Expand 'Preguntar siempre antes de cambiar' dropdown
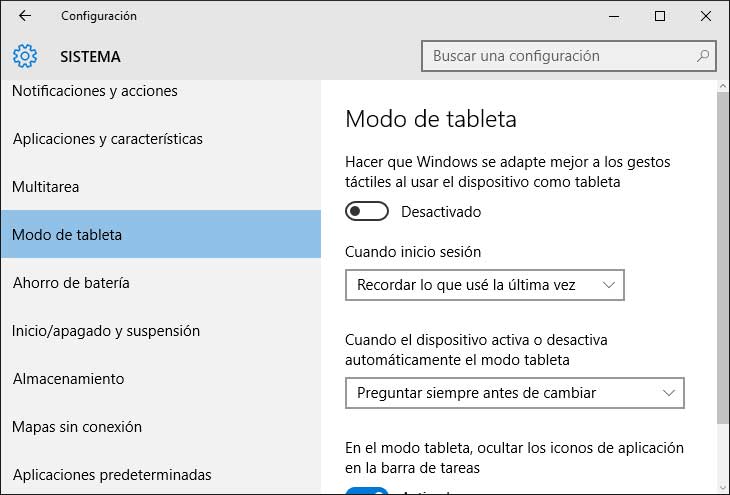Screen dimensions: 730x495 (x=514, y=393)
